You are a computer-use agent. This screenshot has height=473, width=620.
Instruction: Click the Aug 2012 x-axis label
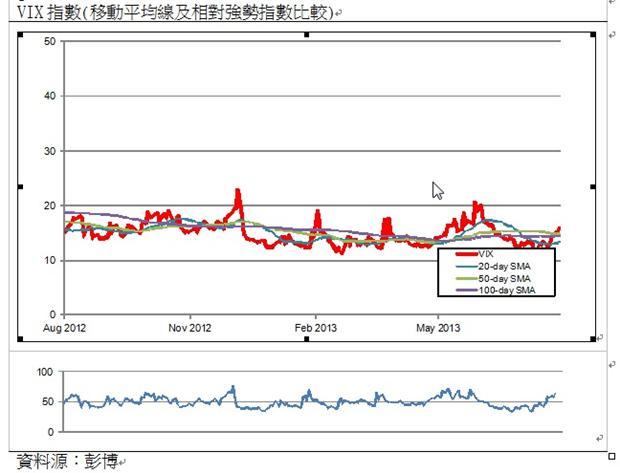click(64, 327)
